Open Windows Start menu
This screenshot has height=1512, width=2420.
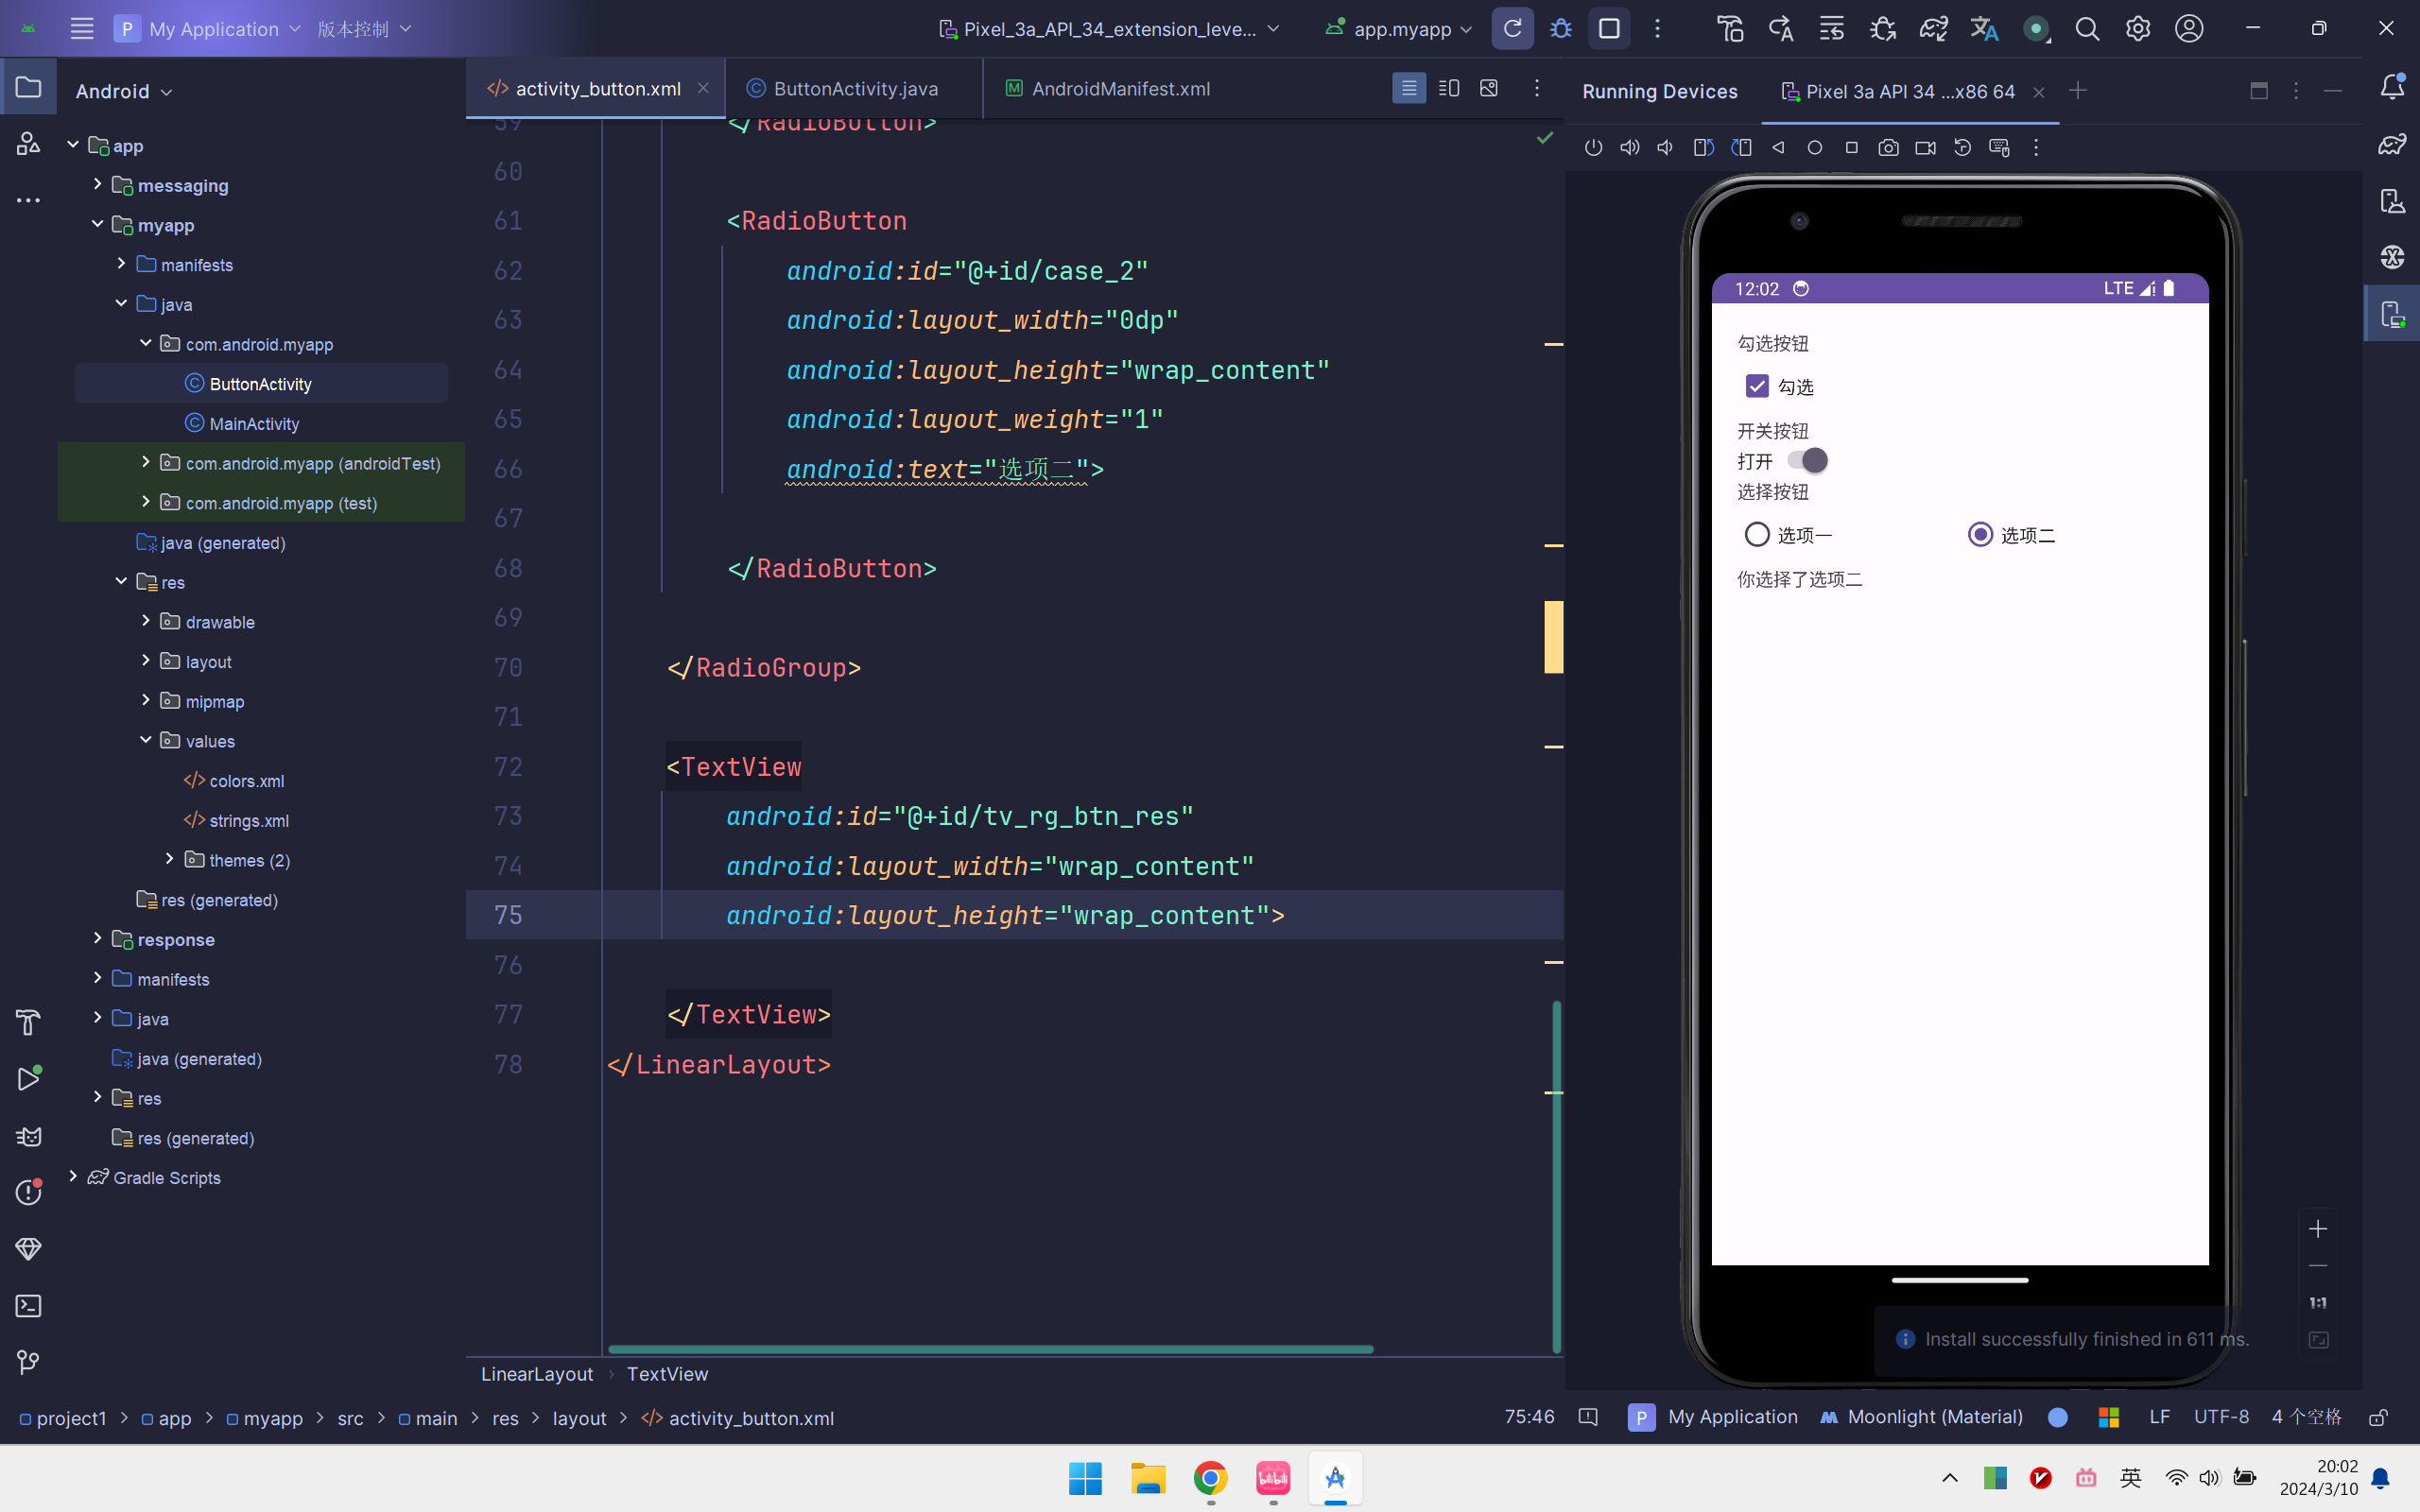pyautogui.click(x=1085, y=1478)
